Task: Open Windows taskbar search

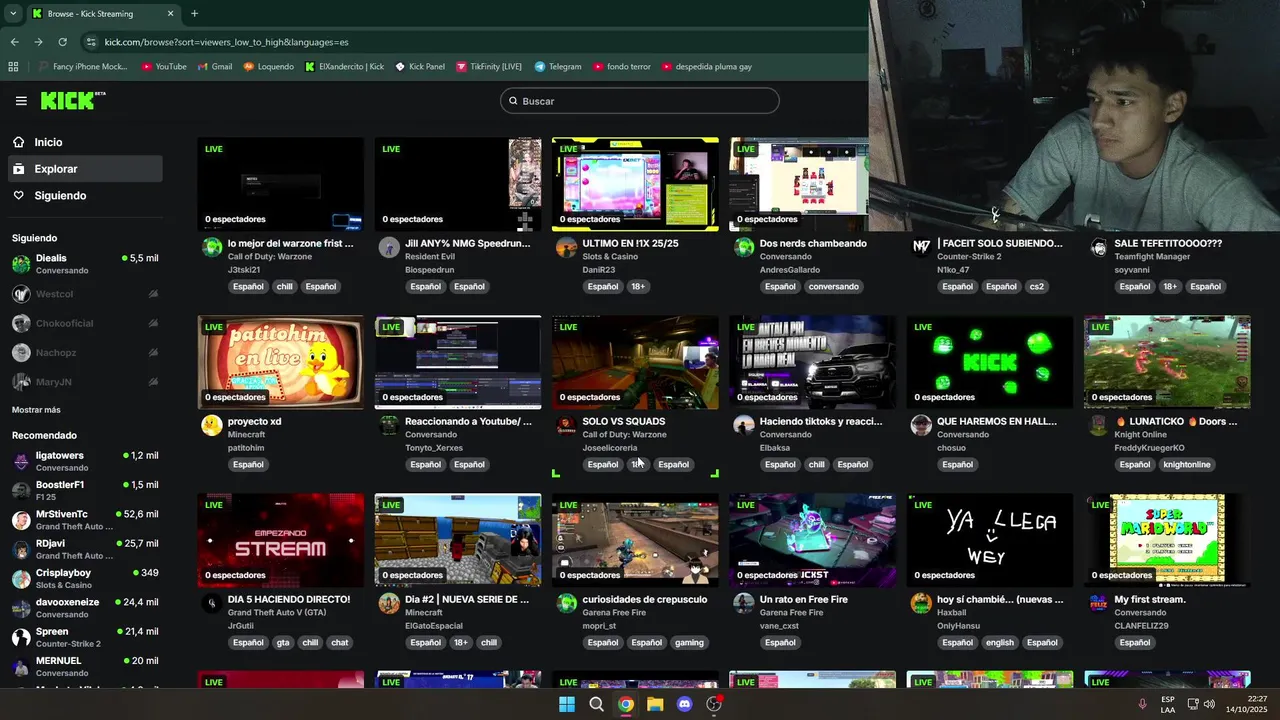Action: [x=596, y=704]
